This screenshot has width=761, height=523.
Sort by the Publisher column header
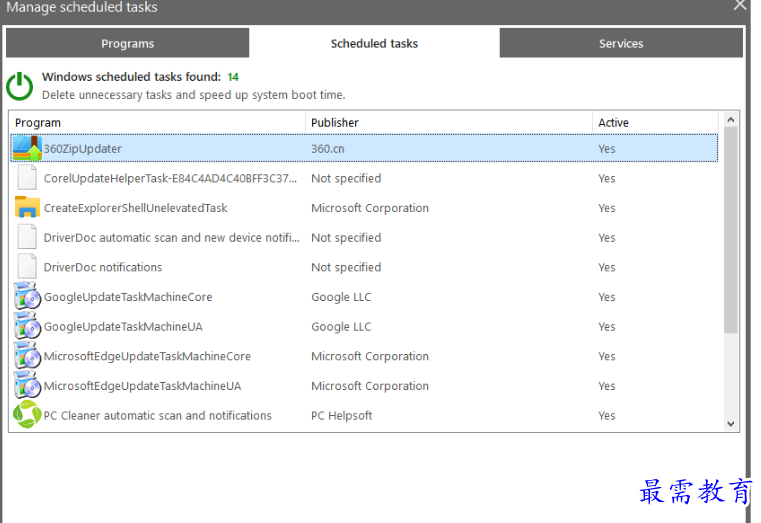point(449,122)
